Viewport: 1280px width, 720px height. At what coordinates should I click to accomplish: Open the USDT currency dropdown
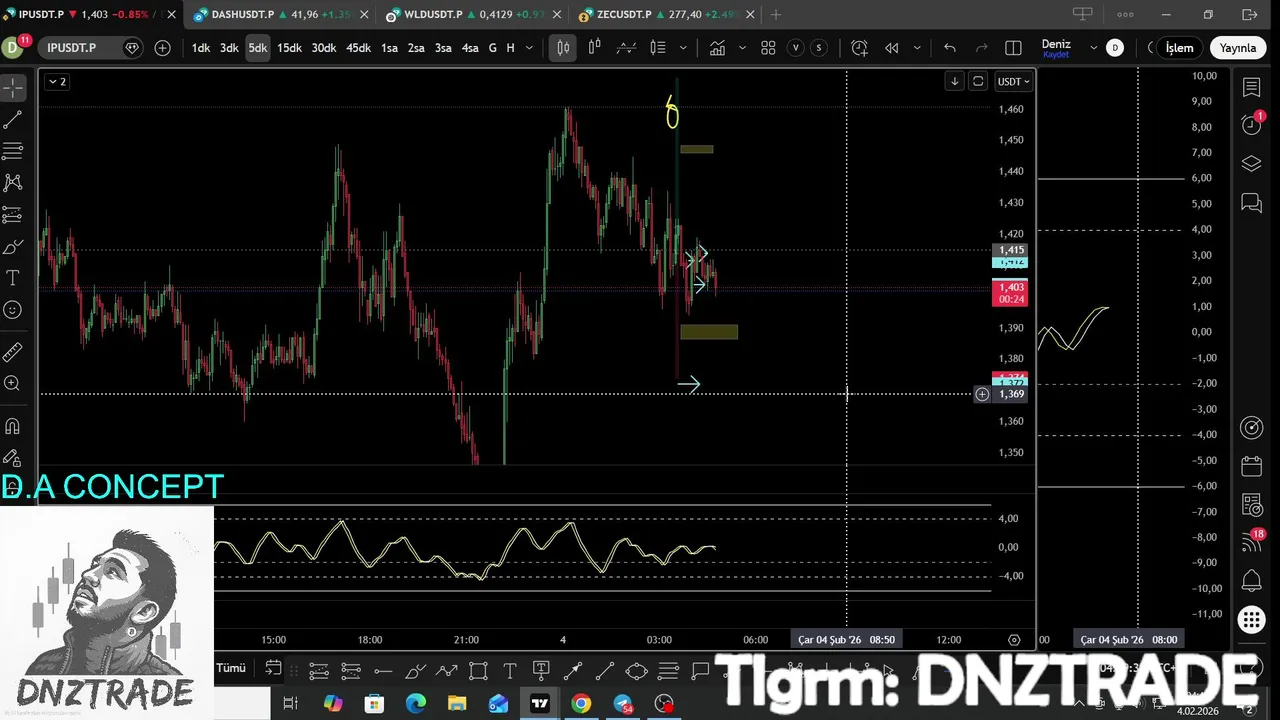[1013, 82]
